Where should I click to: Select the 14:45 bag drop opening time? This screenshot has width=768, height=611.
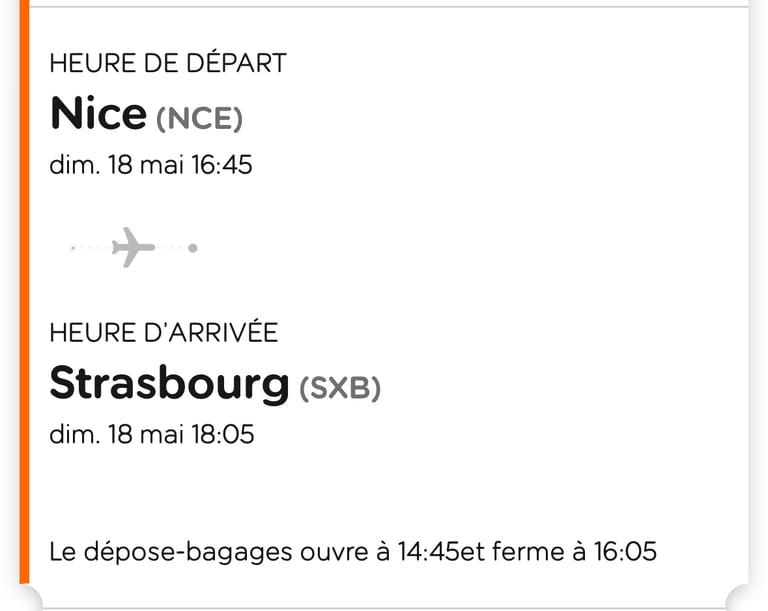click(428, 551)
